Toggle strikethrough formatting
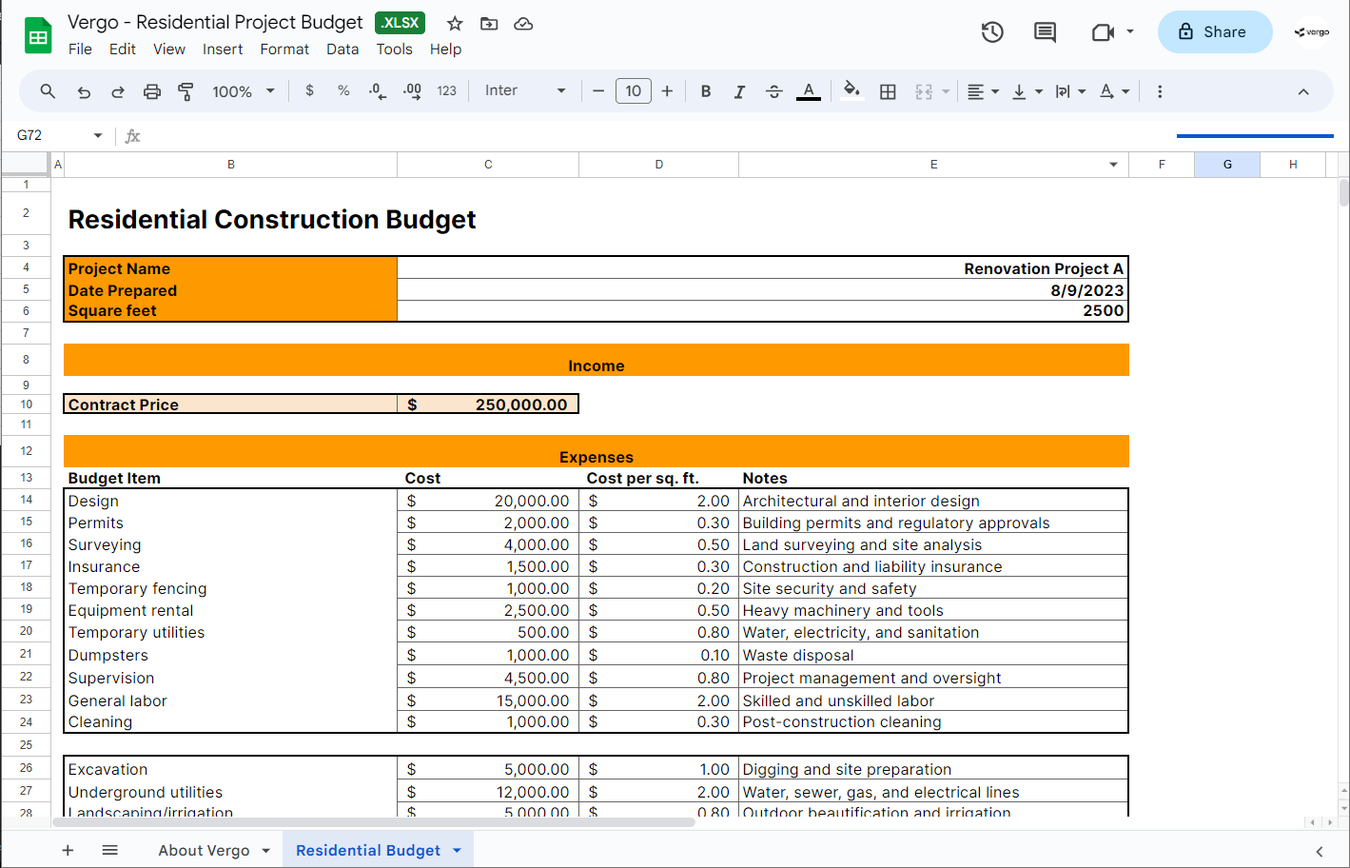This screenshot has width=1350, height=868. click(x=773, y=91)
